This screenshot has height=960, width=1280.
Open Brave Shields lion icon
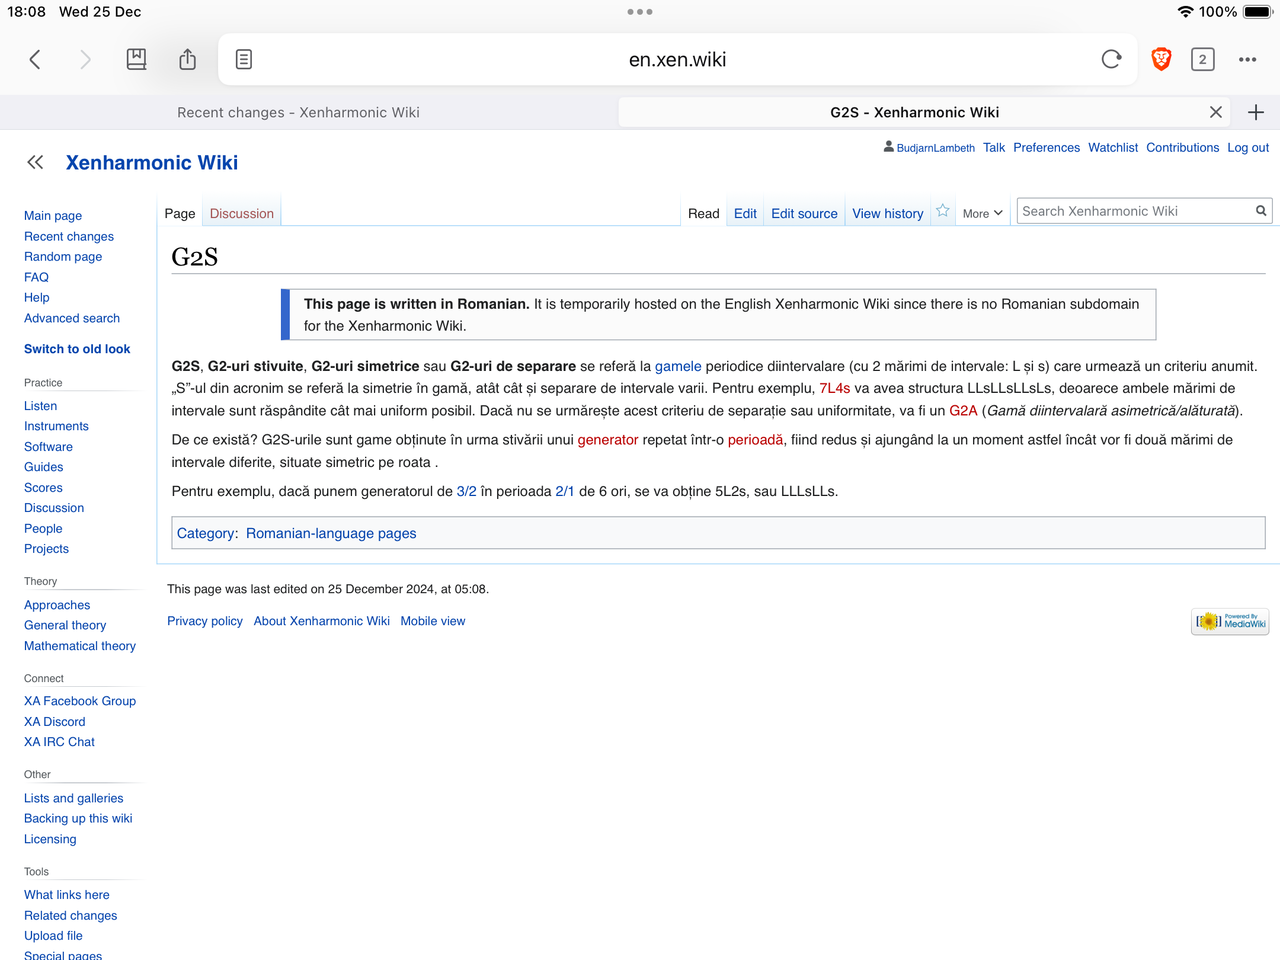[1161, 59]
